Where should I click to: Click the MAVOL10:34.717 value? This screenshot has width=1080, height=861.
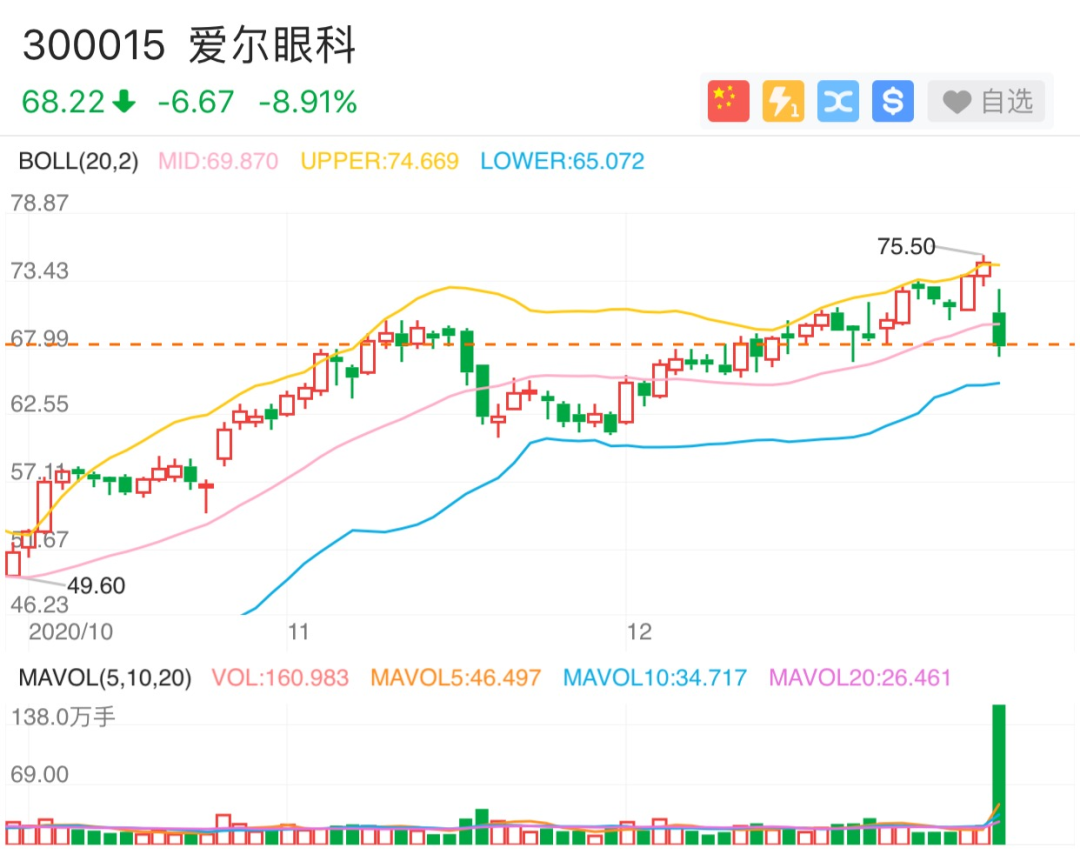coord(655,678)
